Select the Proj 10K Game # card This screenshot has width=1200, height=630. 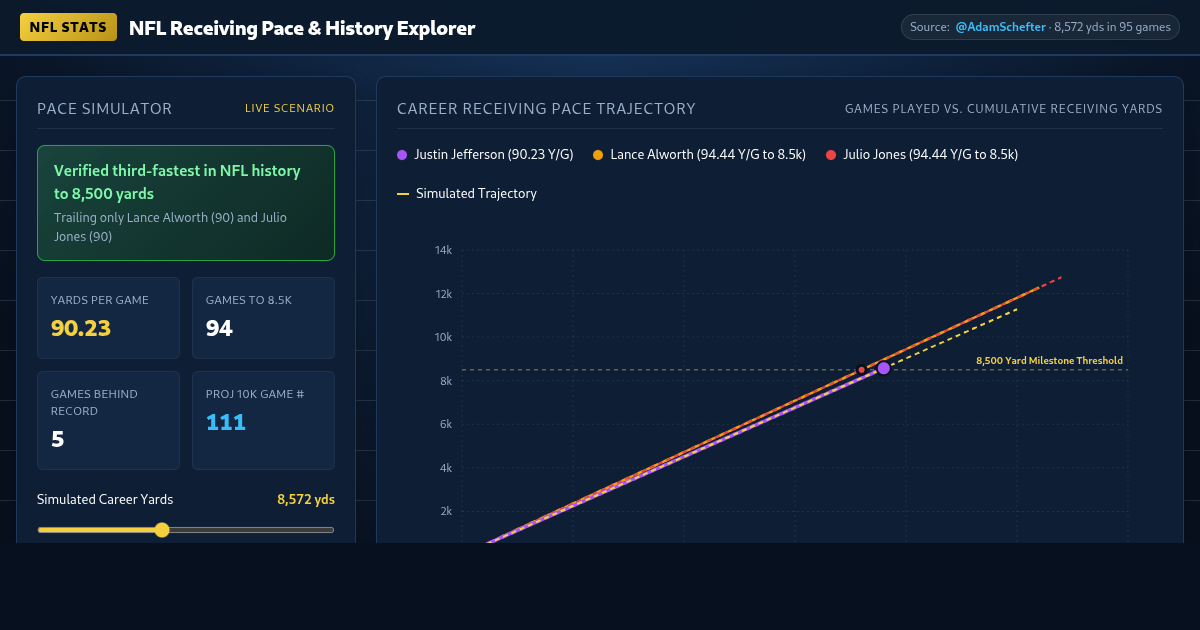[x=263, y=420]
